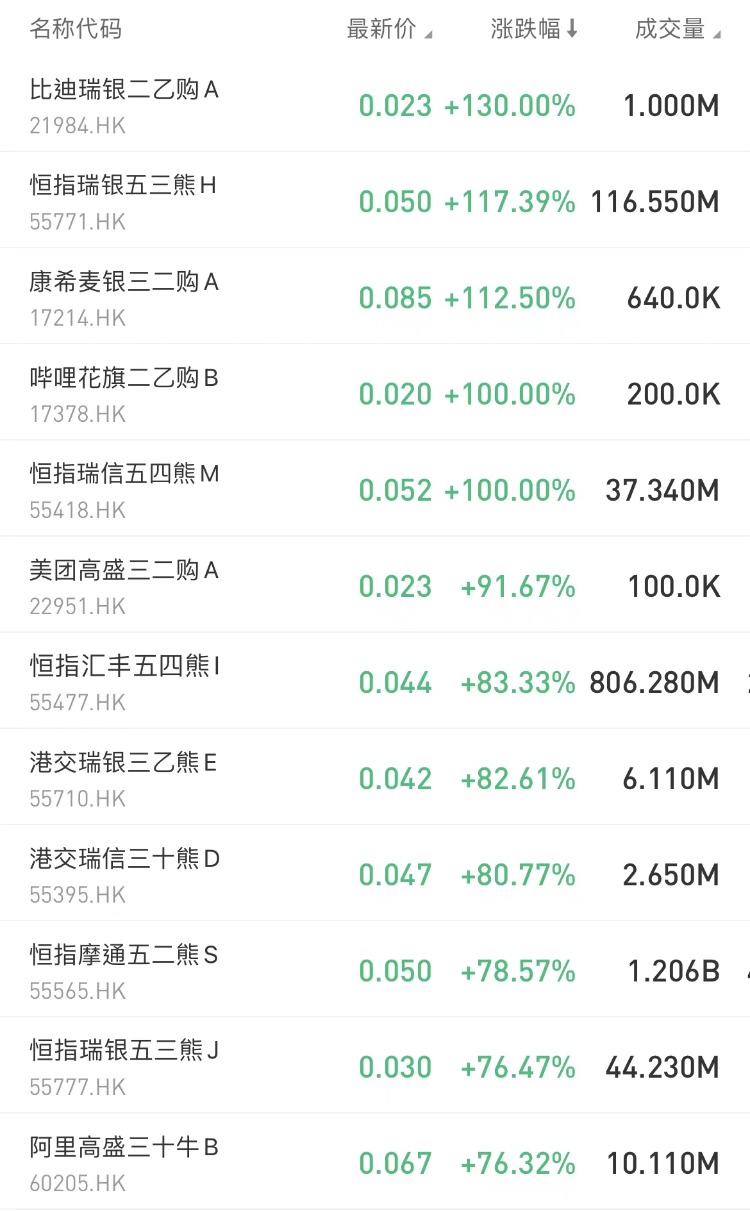Click the sort triangle beside 最新价
This screenshot has width=750, height=1211.
click(x=428, y=34)
